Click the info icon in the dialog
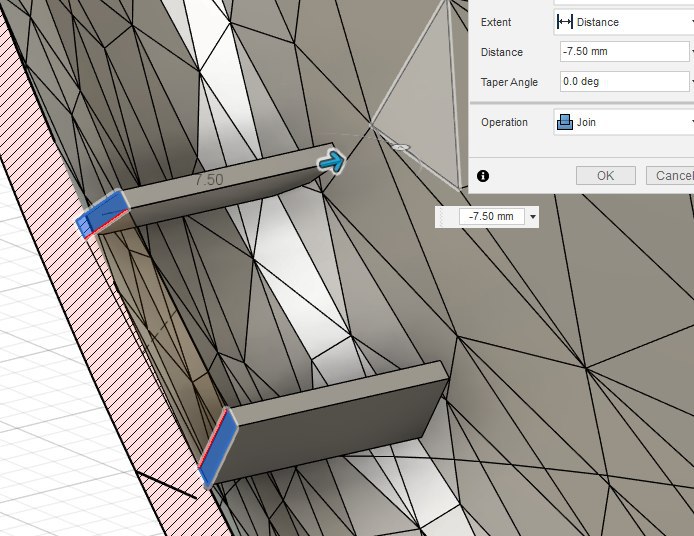Screen dimensions: 694x536 [483, 176]
